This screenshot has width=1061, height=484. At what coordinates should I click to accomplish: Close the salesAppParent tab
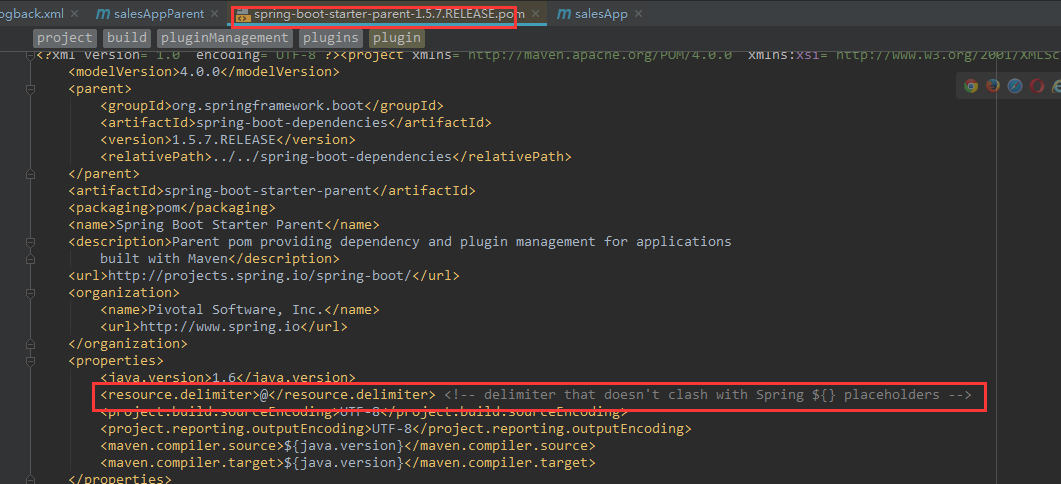coord(215,14)
